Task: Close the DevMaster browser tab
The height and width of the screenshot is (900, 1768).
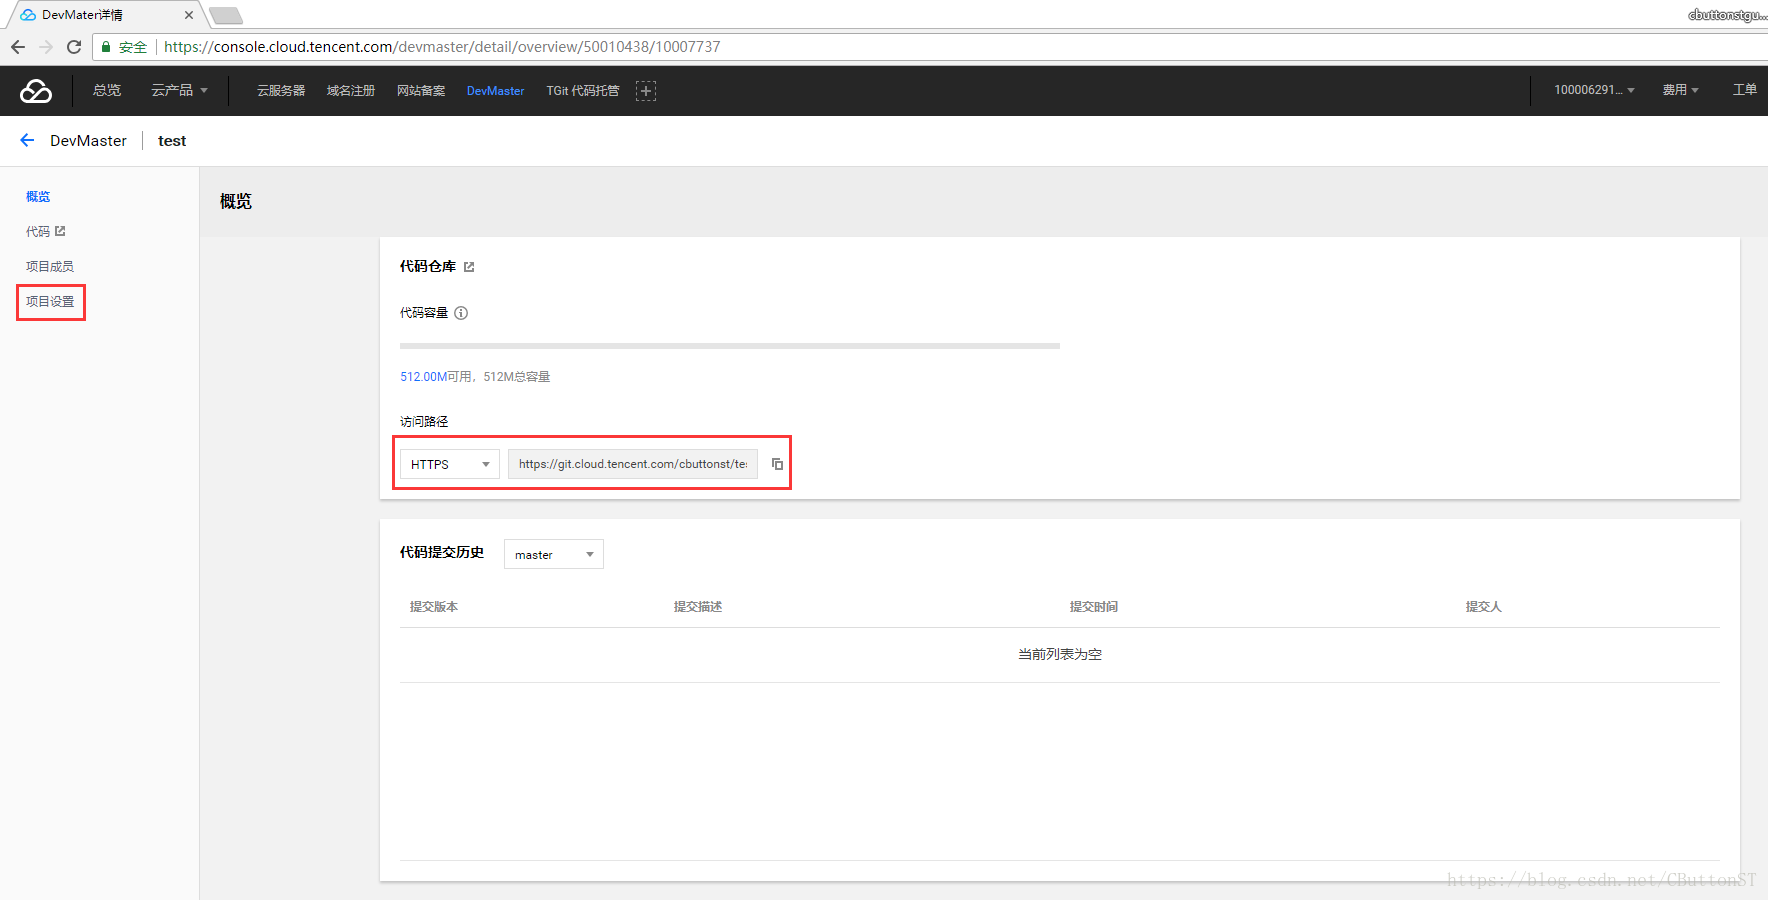Action: click(189, 15)
